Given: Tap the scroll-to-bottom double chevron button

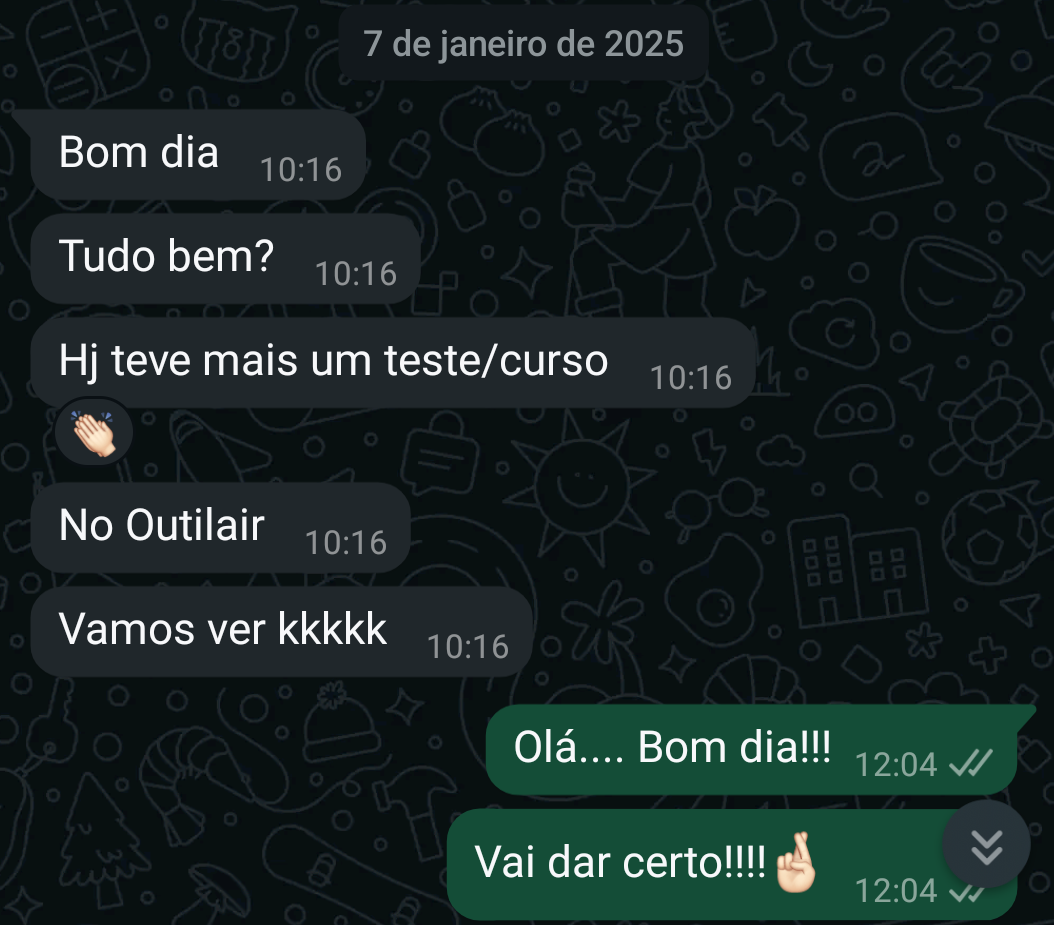Looking at the screenshot, I should [x=986, y=844].
